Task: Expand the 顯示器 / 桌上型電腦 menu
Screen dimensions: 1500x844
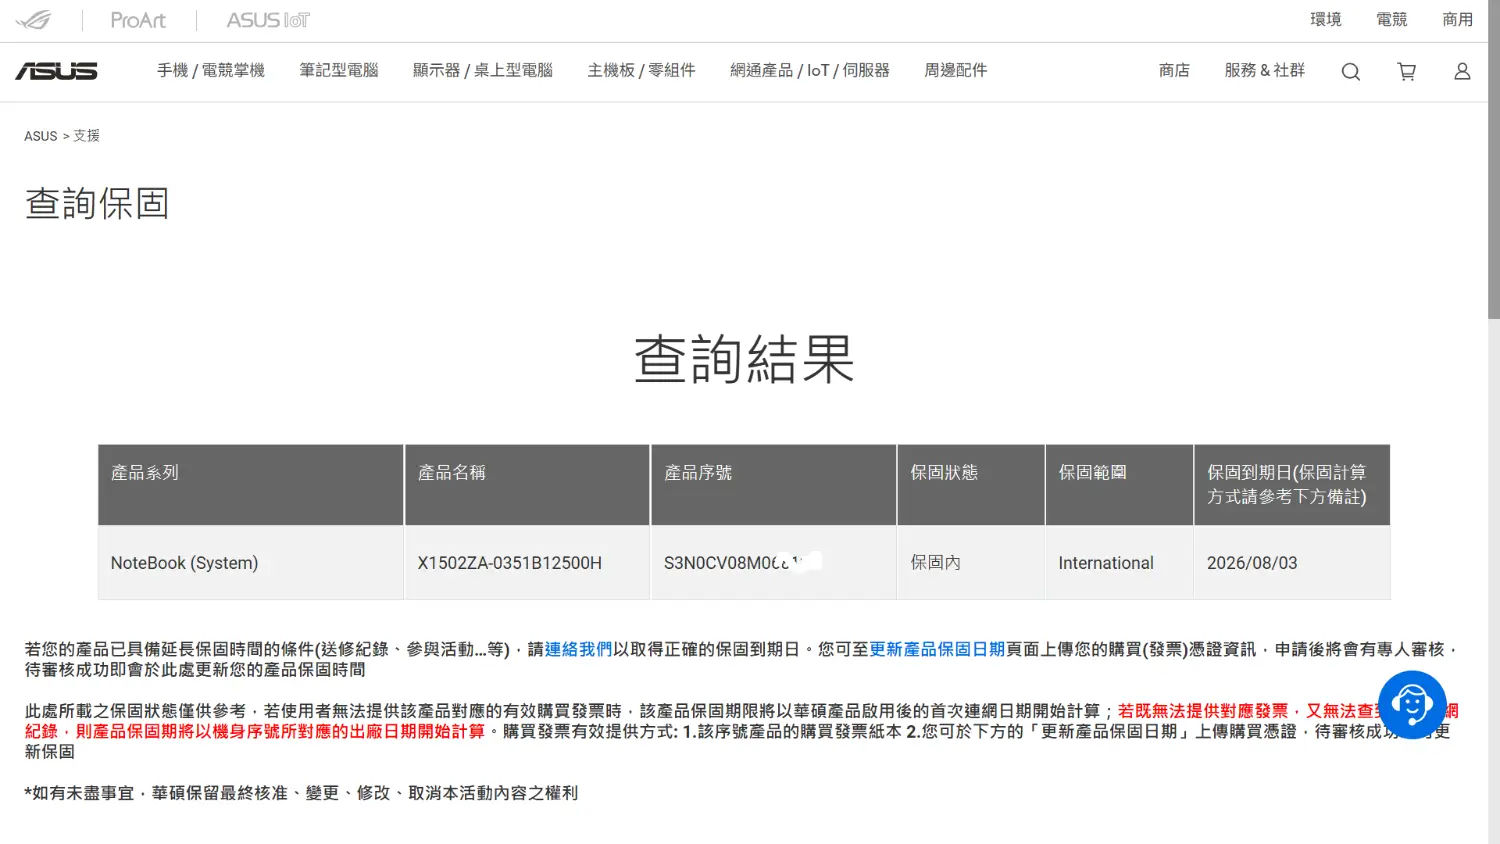Action: point(483,70)
